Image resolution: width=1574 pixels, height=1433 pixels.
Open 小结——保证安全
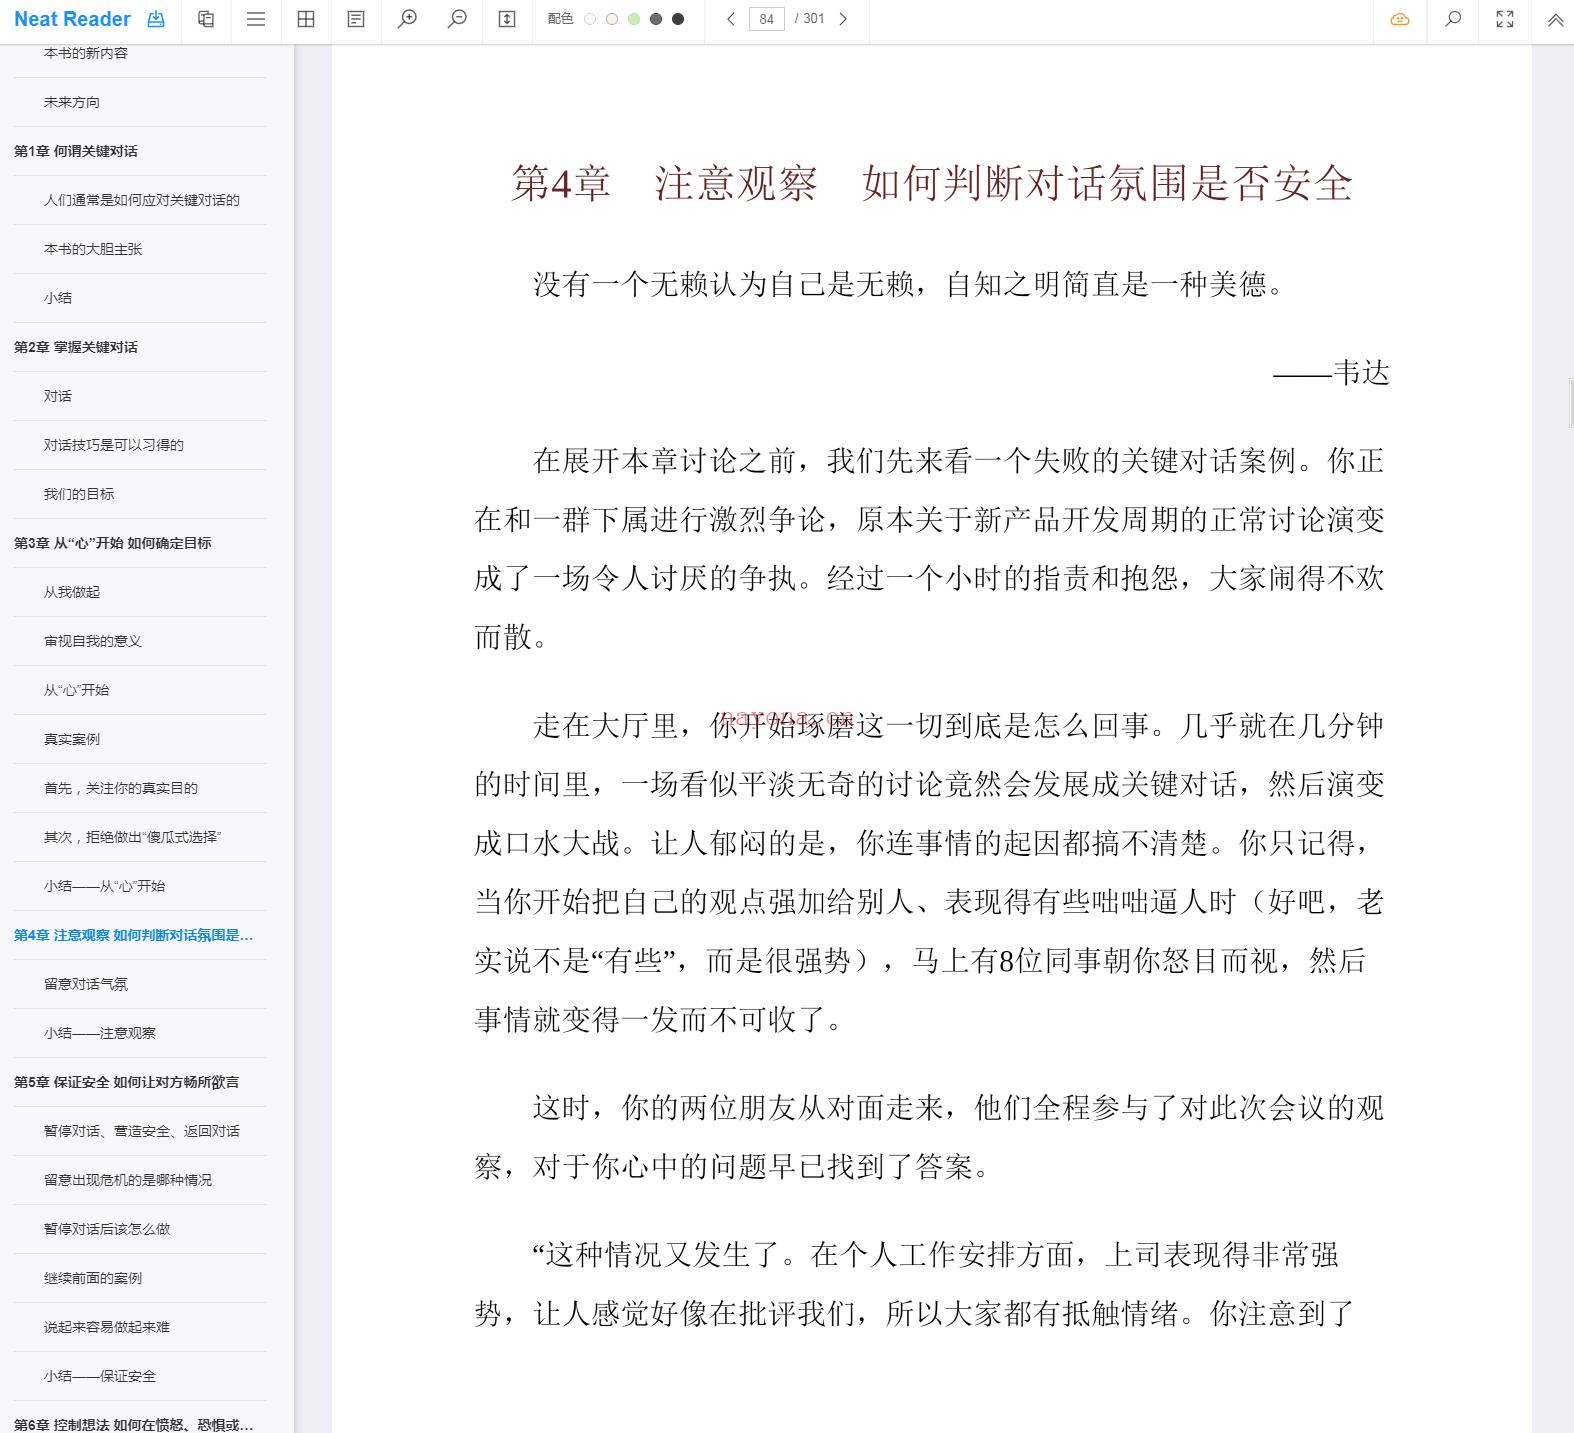(100, 1376)
